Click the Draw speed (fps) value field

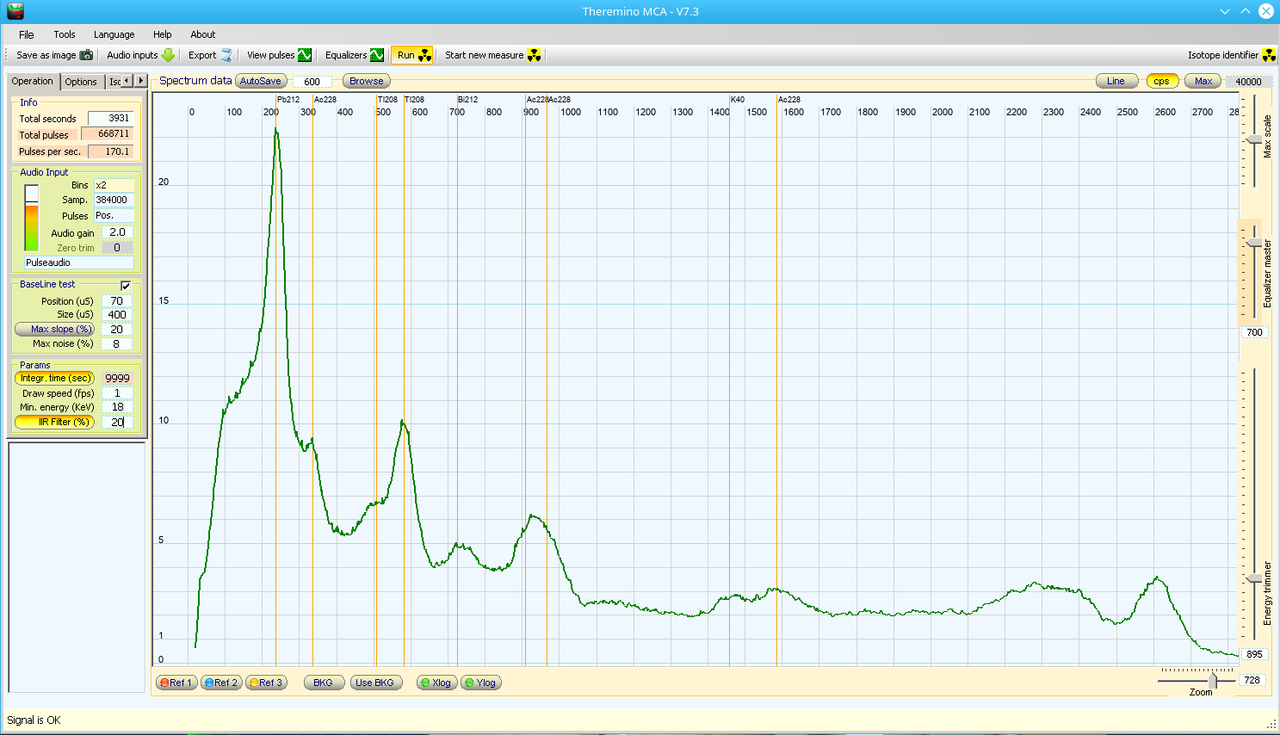pyautogui.click(x=117, y=393)
